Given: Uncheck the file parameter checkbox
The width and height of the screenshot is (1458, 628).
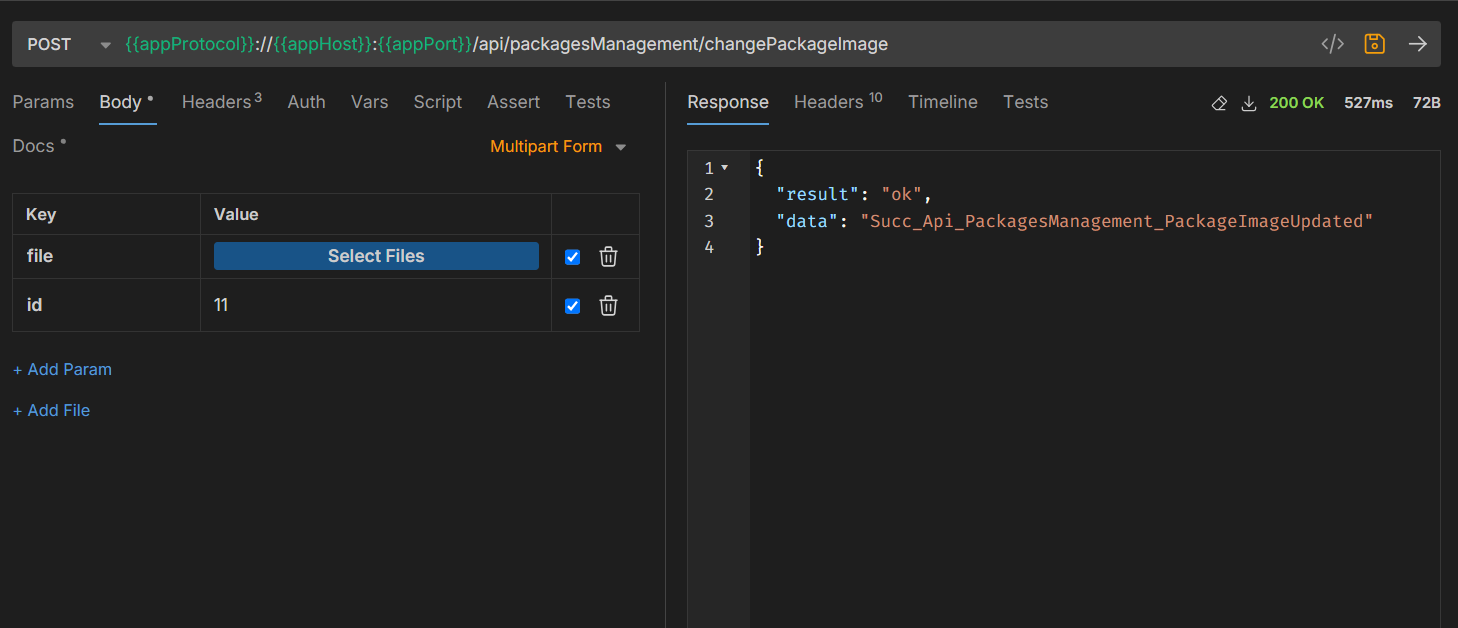Looking at the screenshot, I should point(573,257).
